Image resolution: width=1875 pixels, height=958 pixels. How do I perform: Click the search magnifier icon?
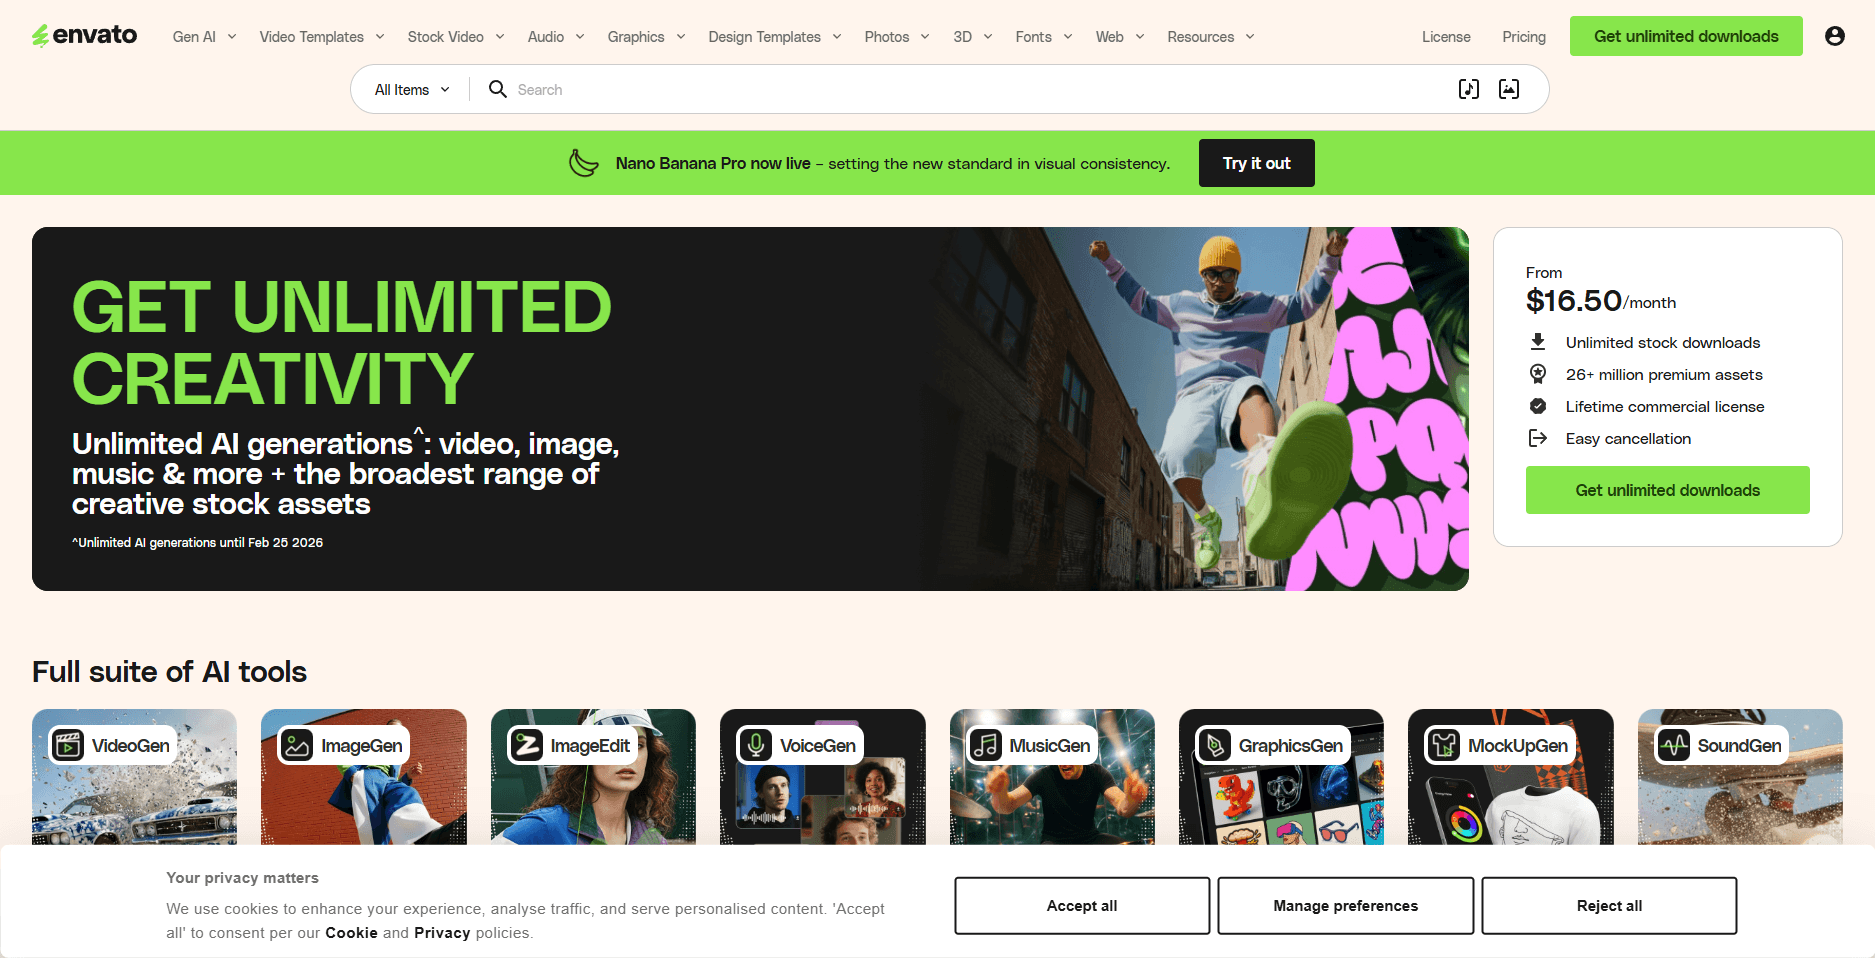(497, 89)
